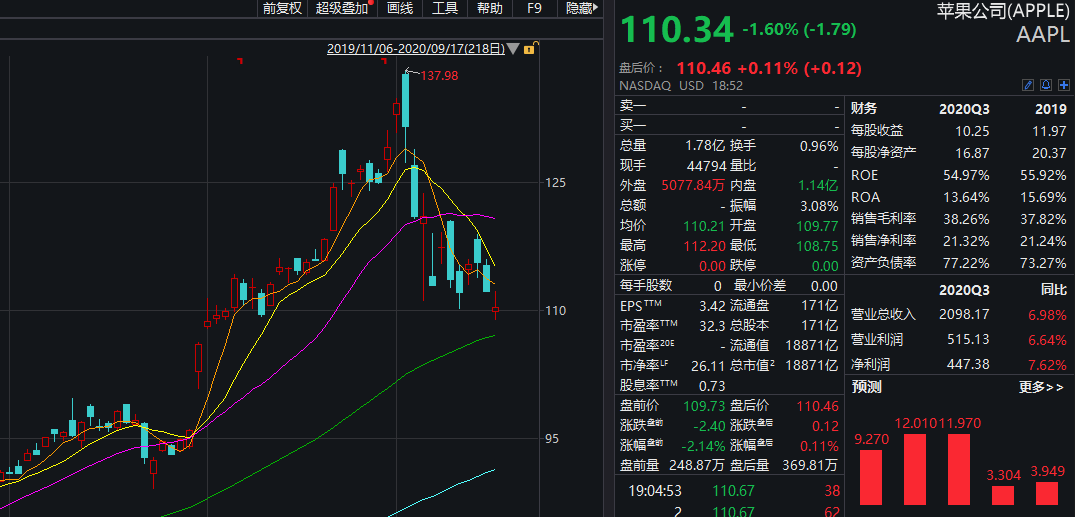Click the 最低 value 108.75

(x=819, y=245)
